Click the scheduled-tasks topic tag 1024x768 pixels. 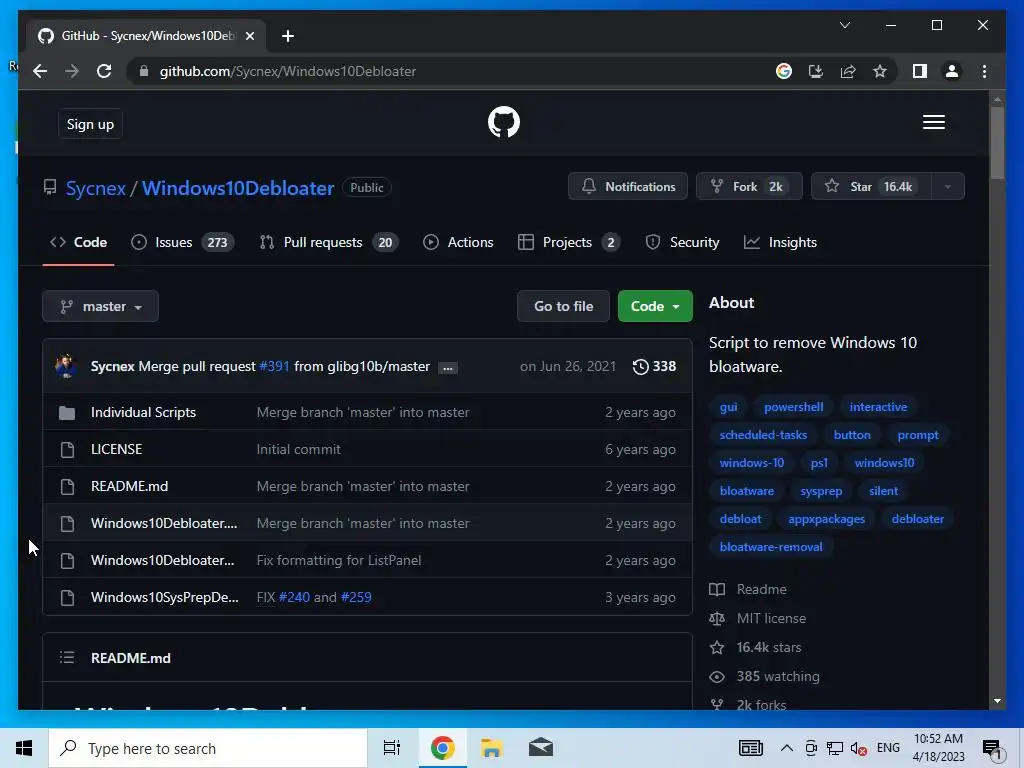[x=763, y=435]
